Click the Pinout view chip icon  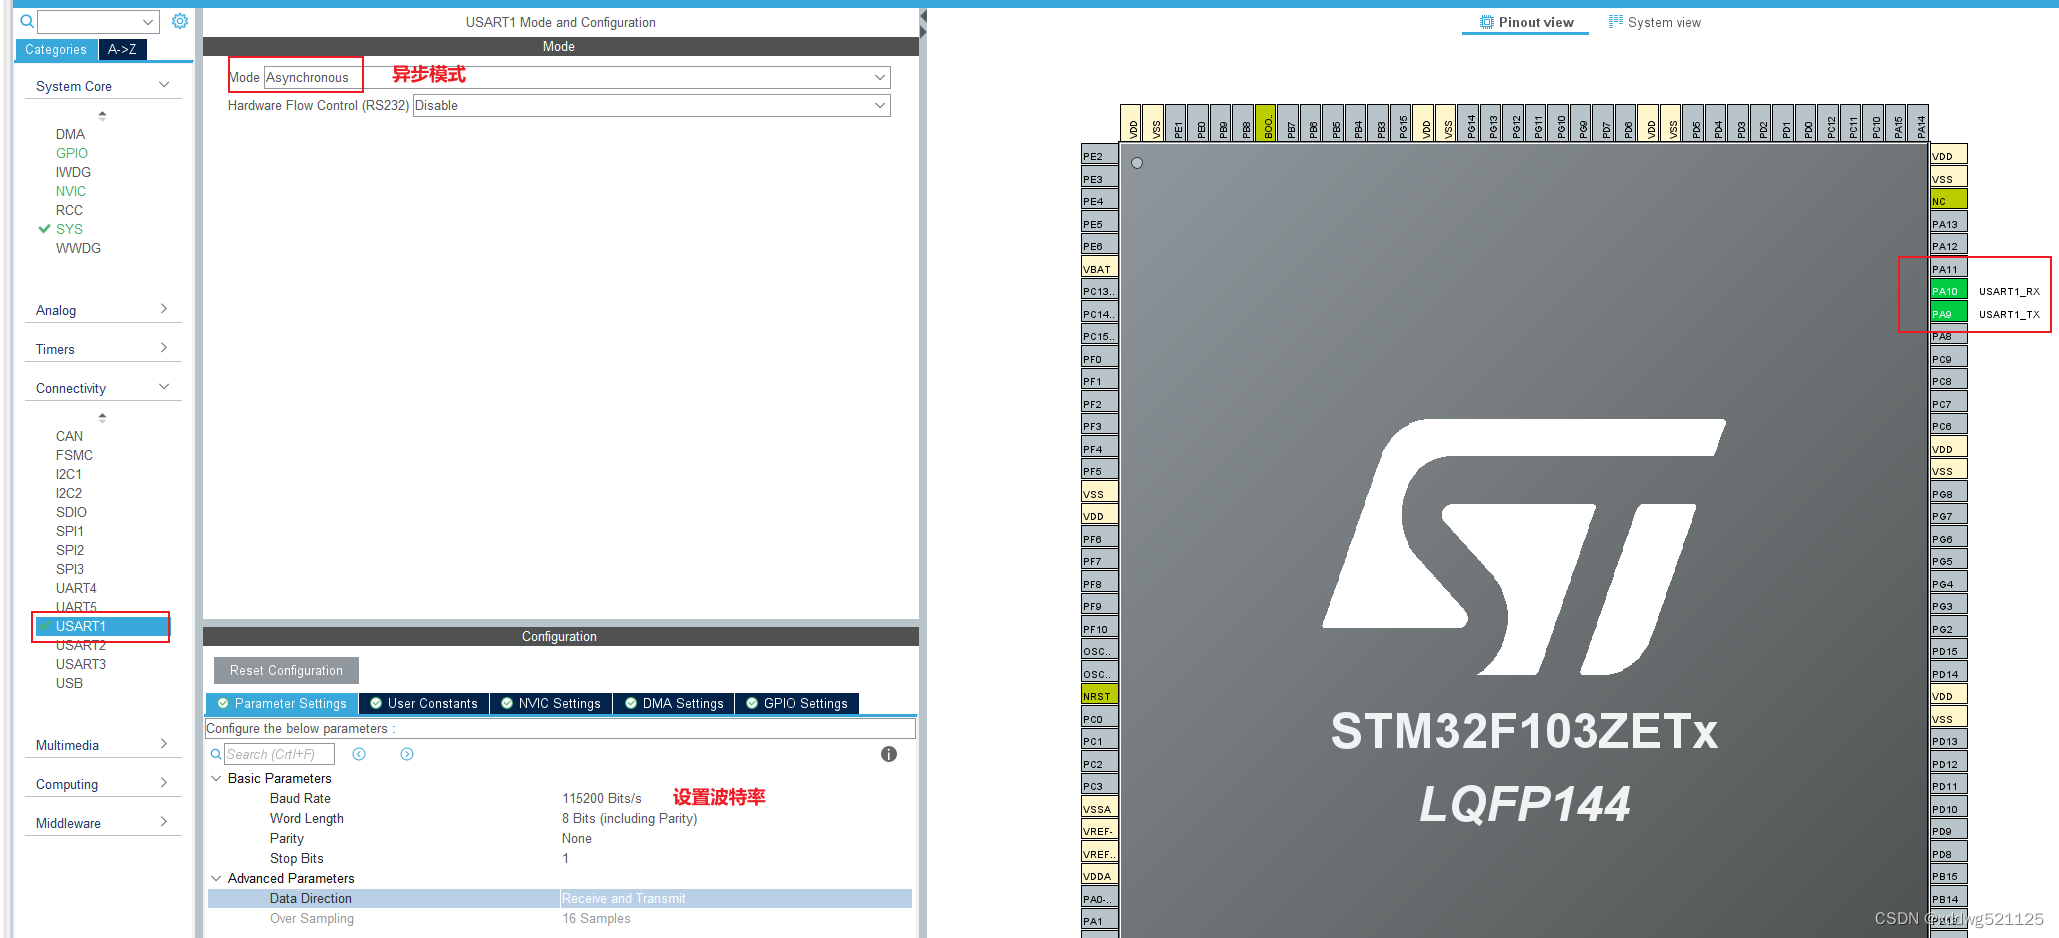tap(1487, 22)
